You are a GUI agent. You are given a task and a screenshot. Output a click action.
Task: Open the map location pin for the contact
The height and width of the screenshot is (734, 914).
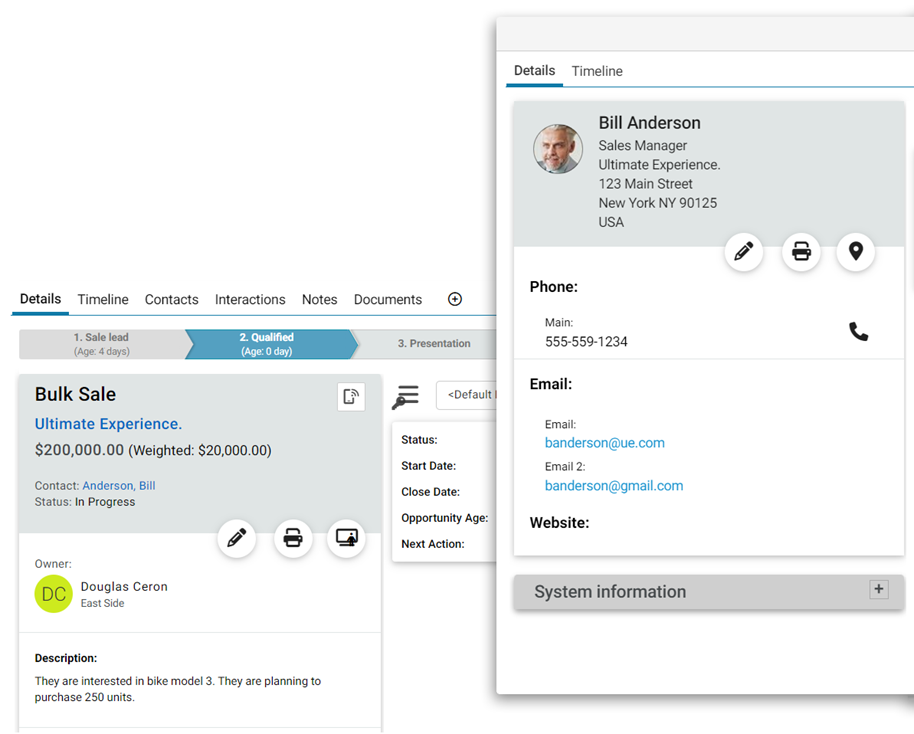click(x=855, y=252)
